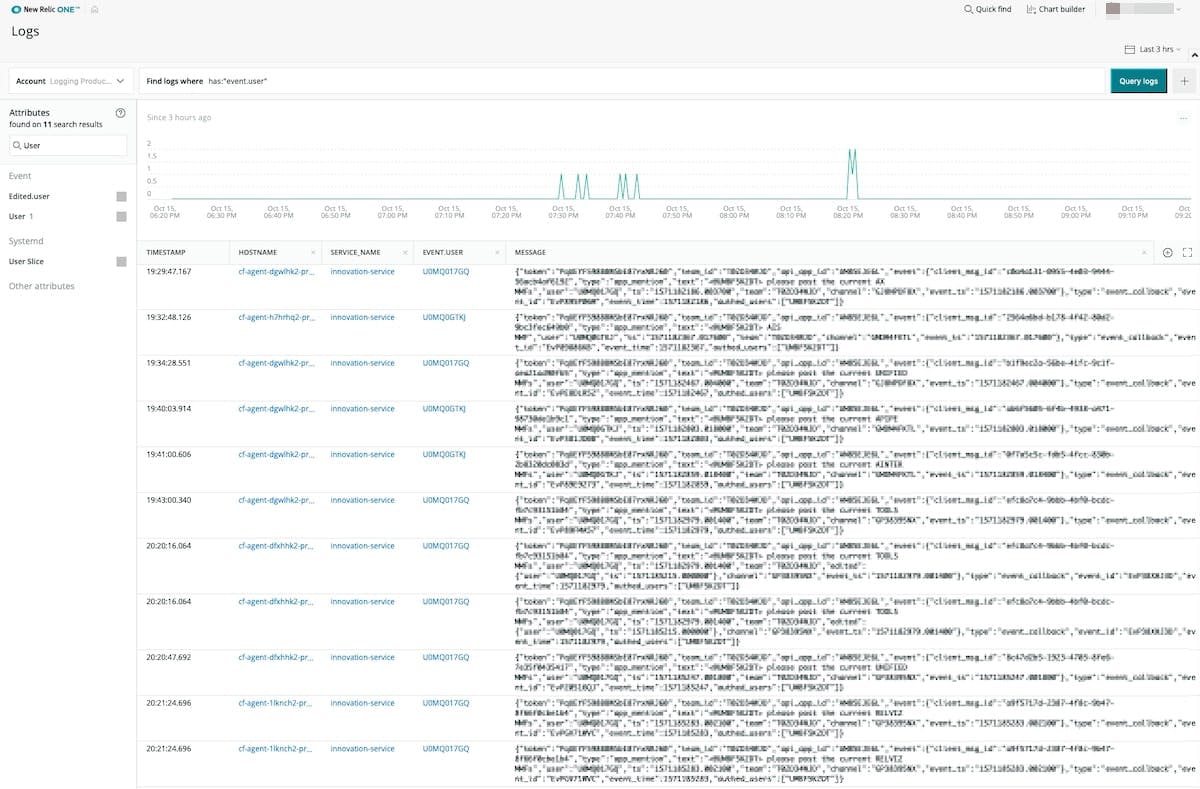Select timestamp 20:20:47.692
The width and height of the screenshot is (1200, 789).
tap(168, 658)
